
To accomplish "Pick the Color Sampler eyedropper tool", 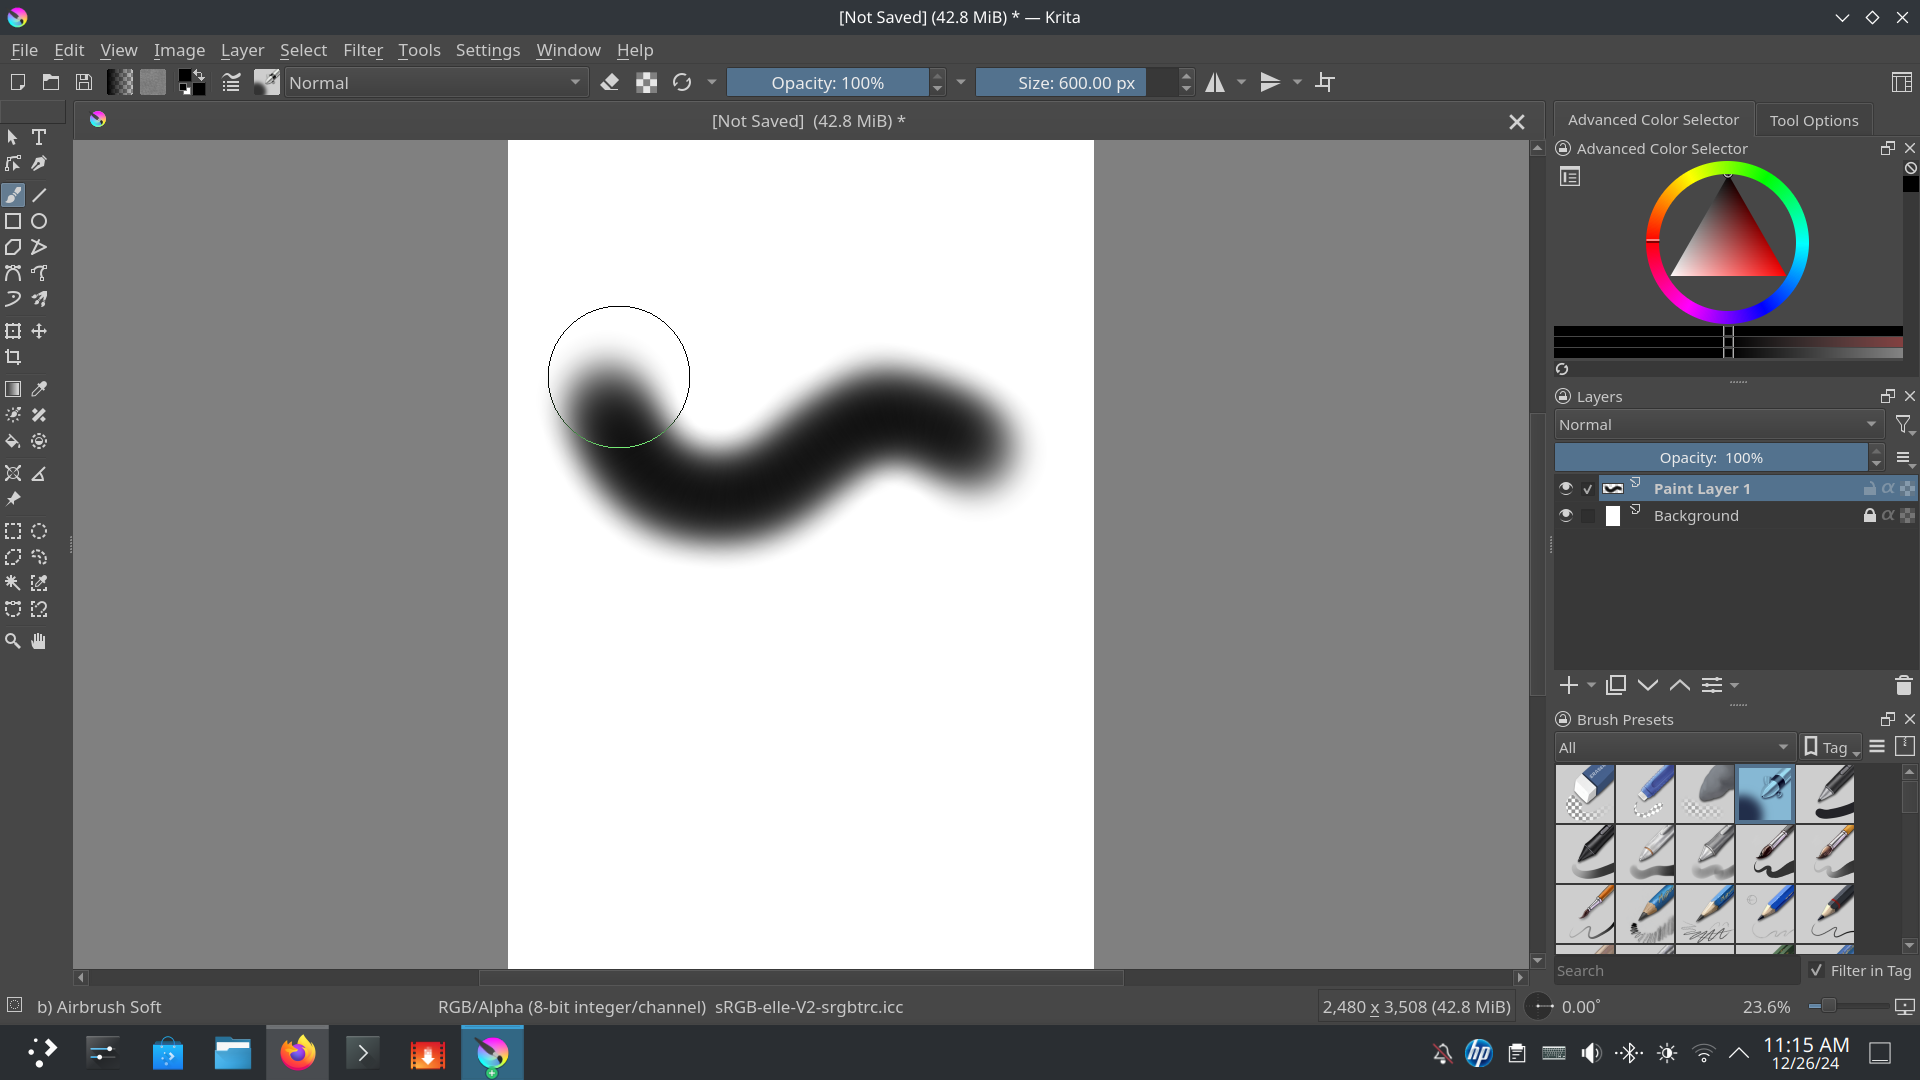I will tap(39, 389).
